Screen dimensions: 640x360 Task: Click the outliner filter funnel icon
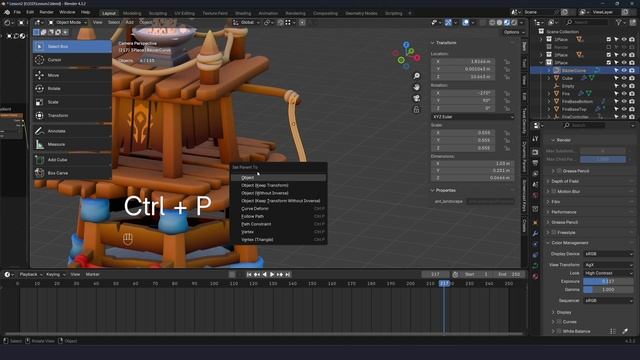[x=619, y=22]
